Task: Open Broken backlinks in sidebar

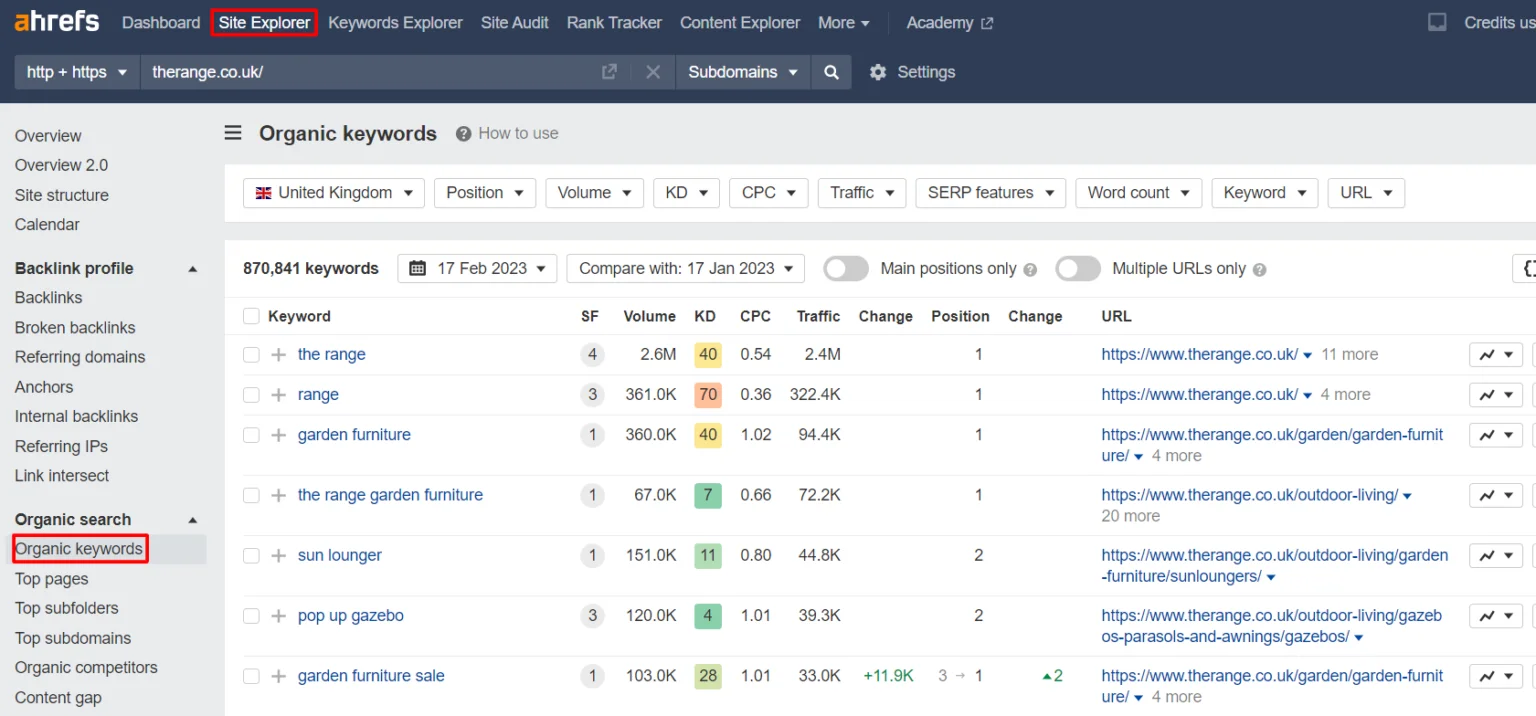Action: pos(75,327)
